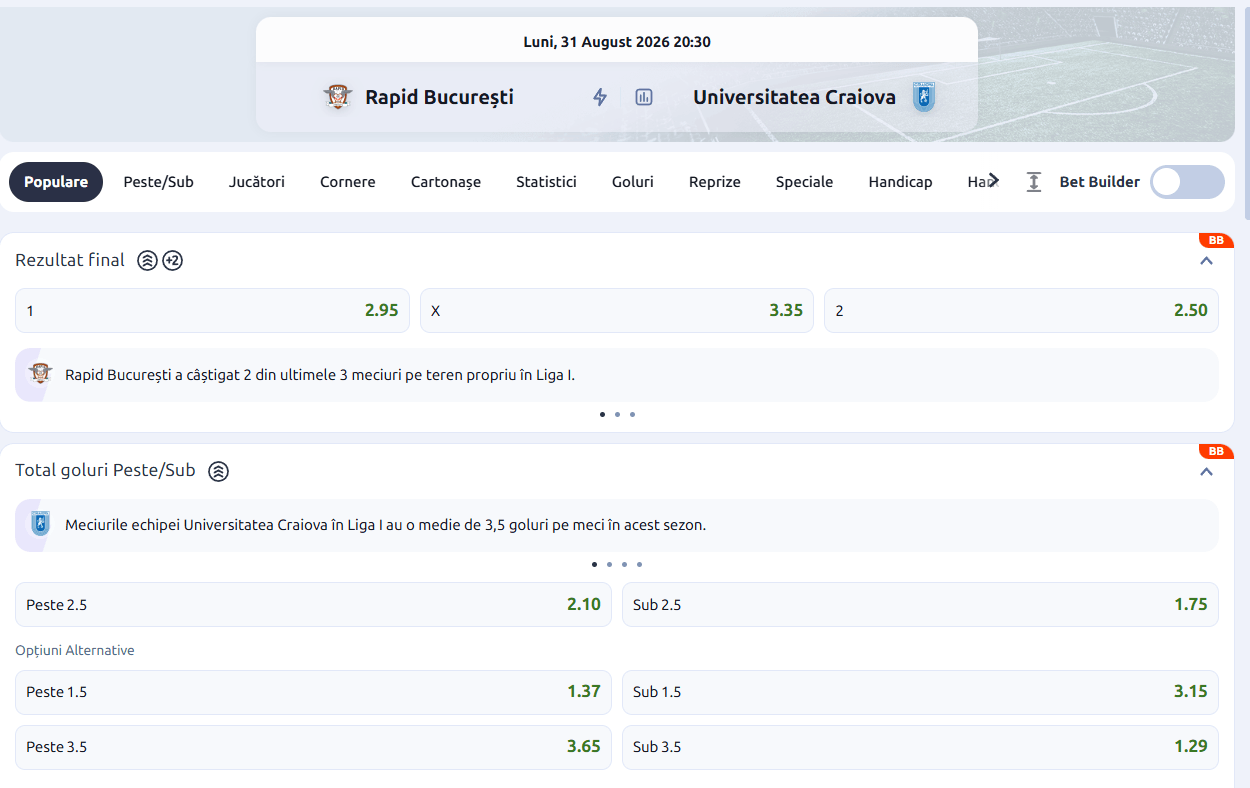This screenshot has width=1250, height=788.
Task: Click the +2 badge next to Rezultat final
Action: click(172, 261)
